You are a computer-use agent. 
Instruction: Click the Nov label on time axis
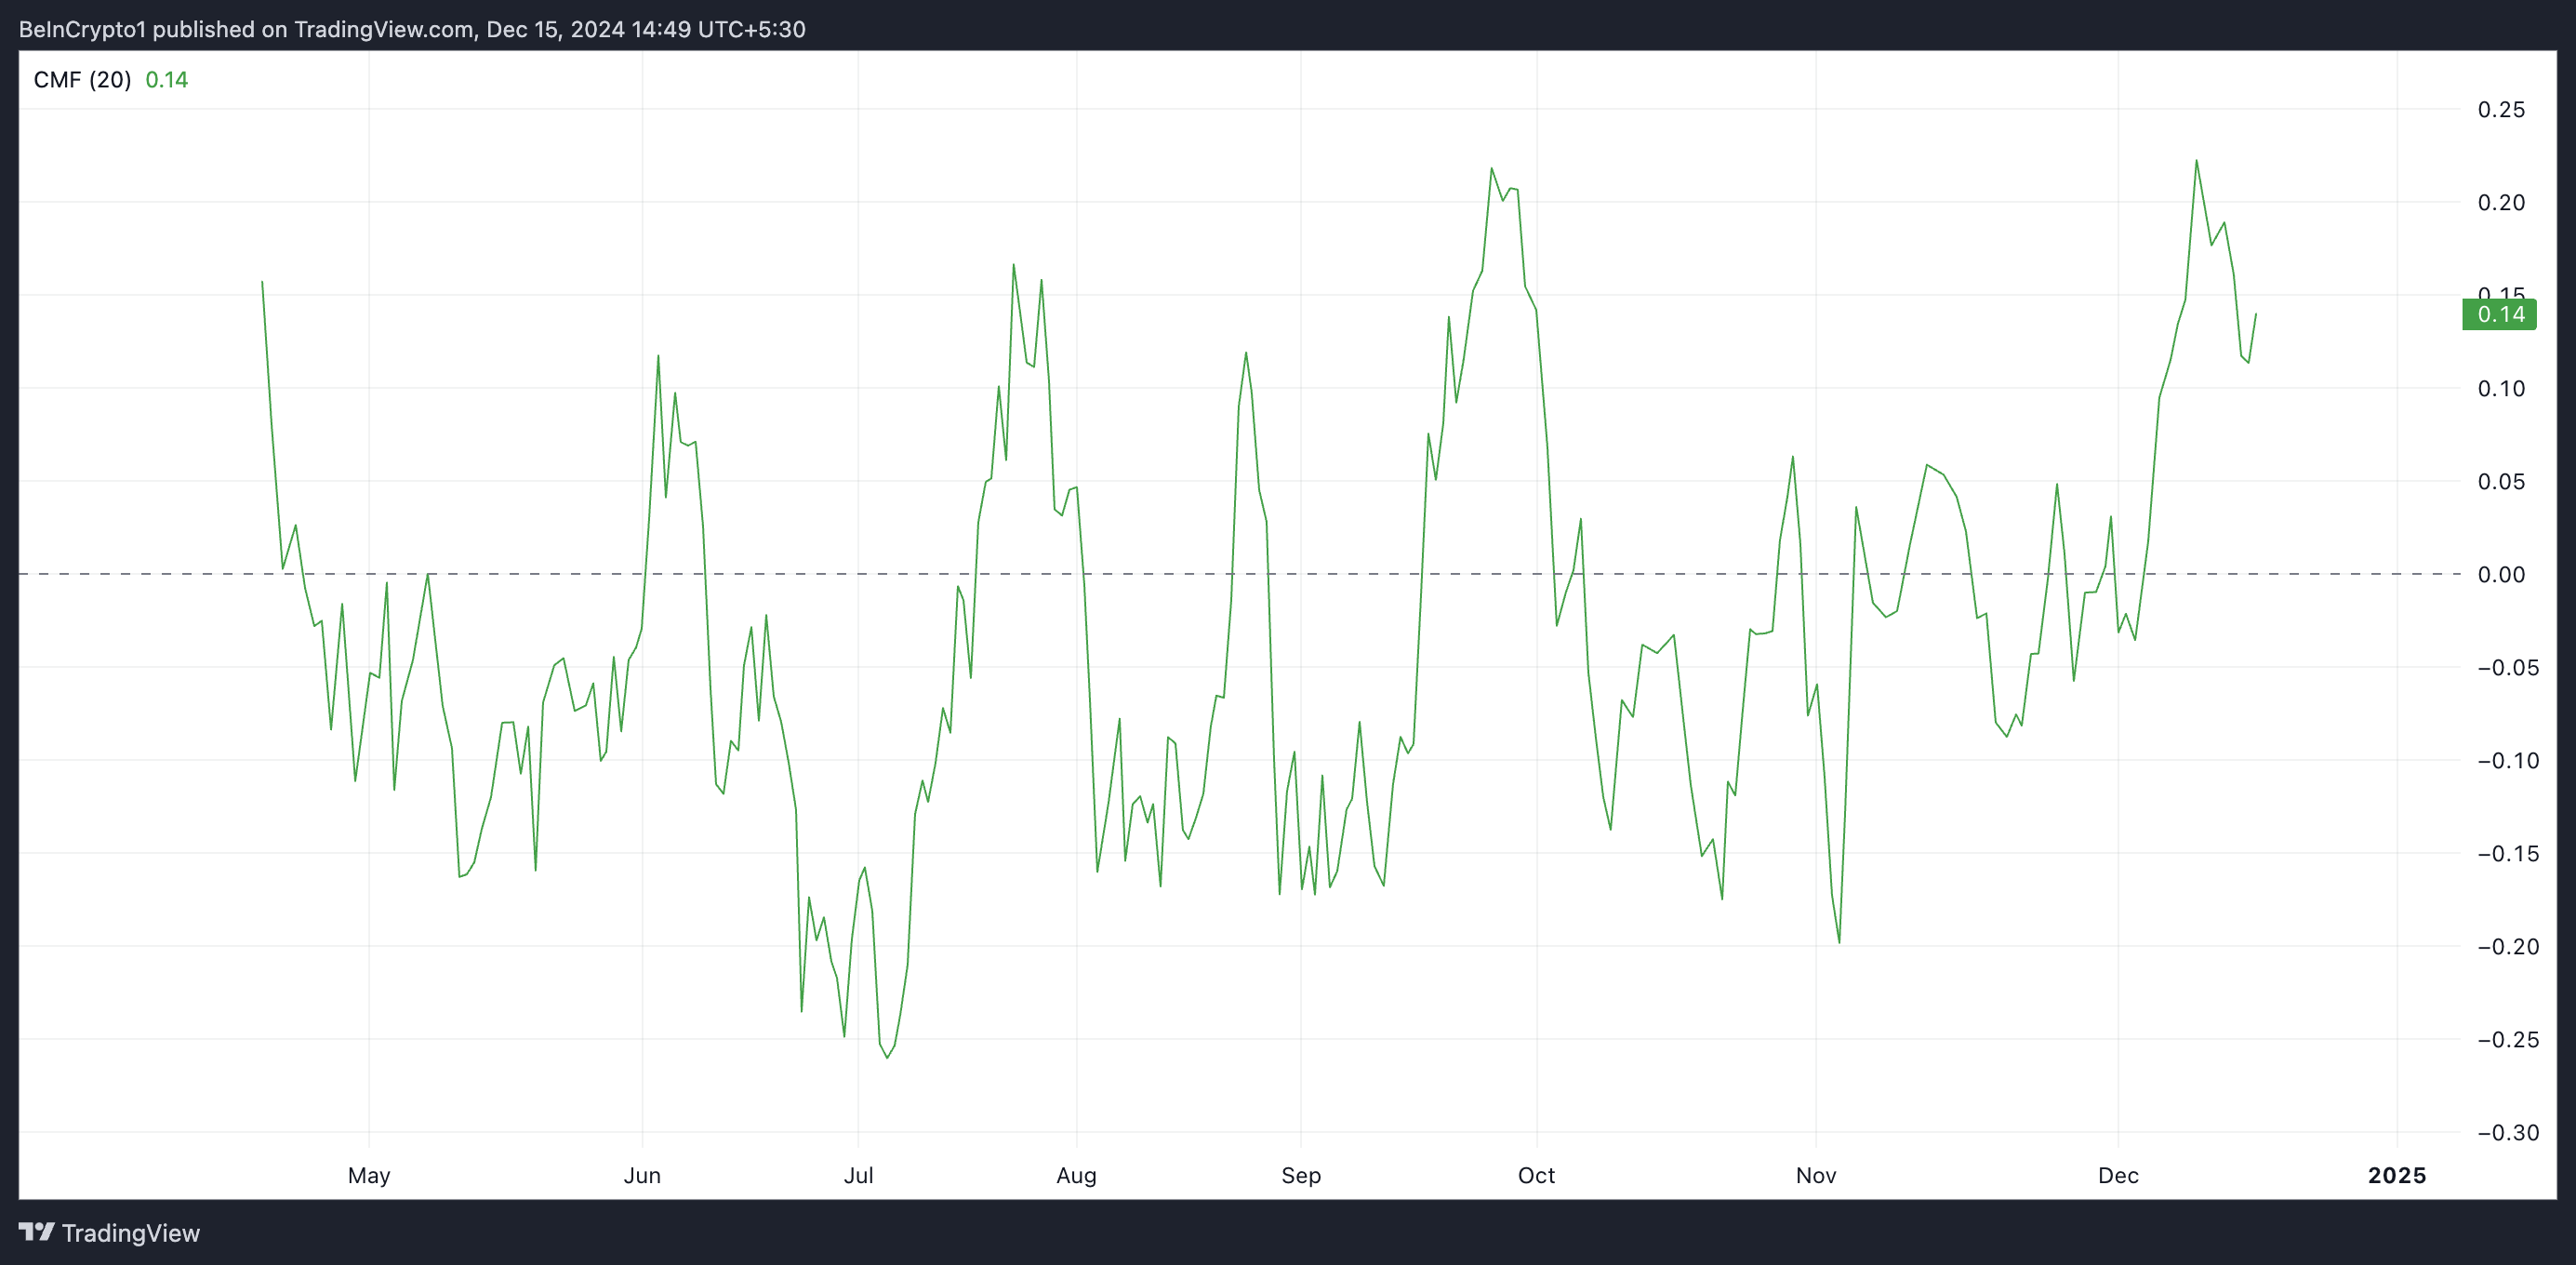[1816, 1175]
